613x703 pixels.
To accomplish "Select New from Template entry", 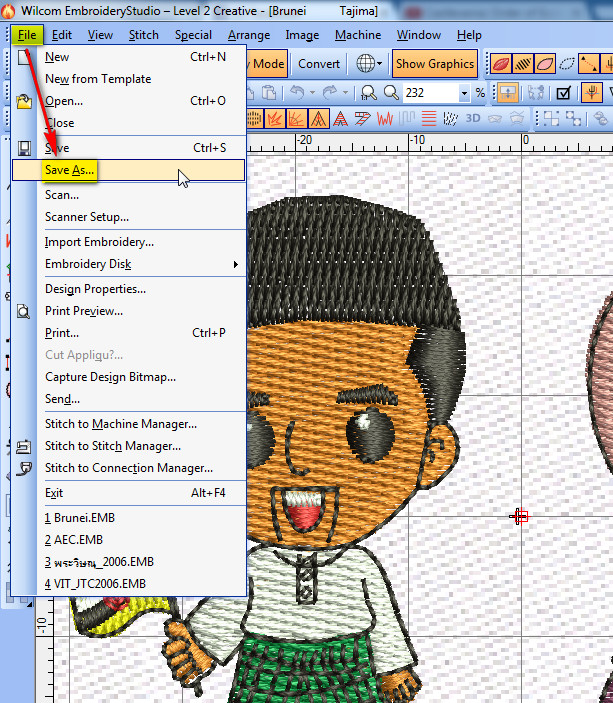I will (x=98, y=79).
